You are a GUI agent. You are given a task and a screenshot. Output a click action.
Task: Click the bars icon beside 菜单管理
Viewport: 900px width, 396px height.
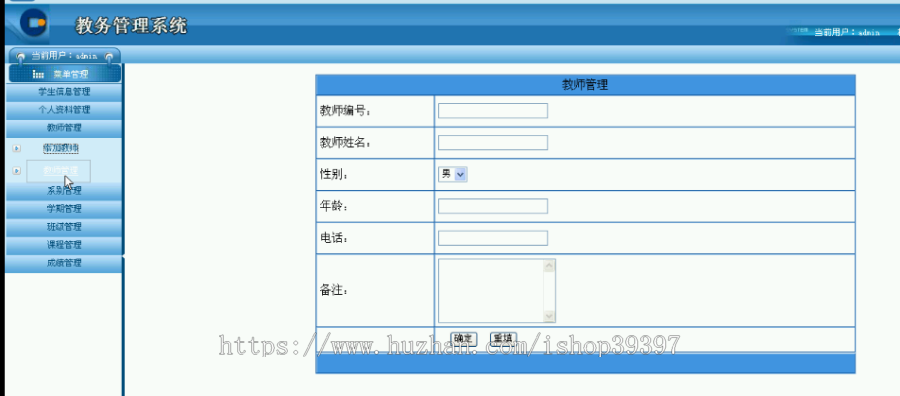coord(38,74)
